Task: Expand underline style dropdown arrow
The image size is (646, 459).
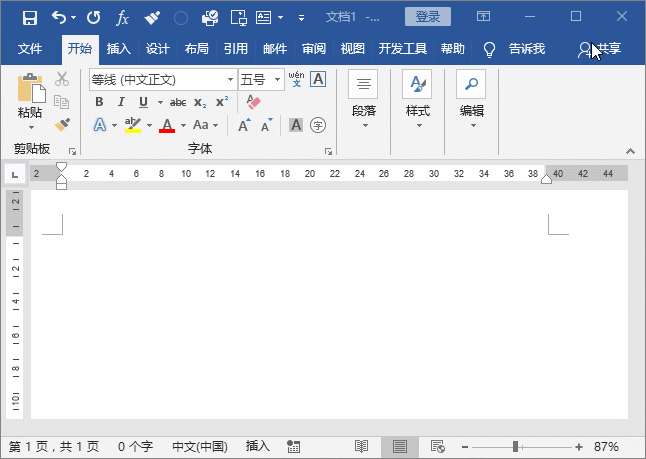Action: [x=160, y=102]
